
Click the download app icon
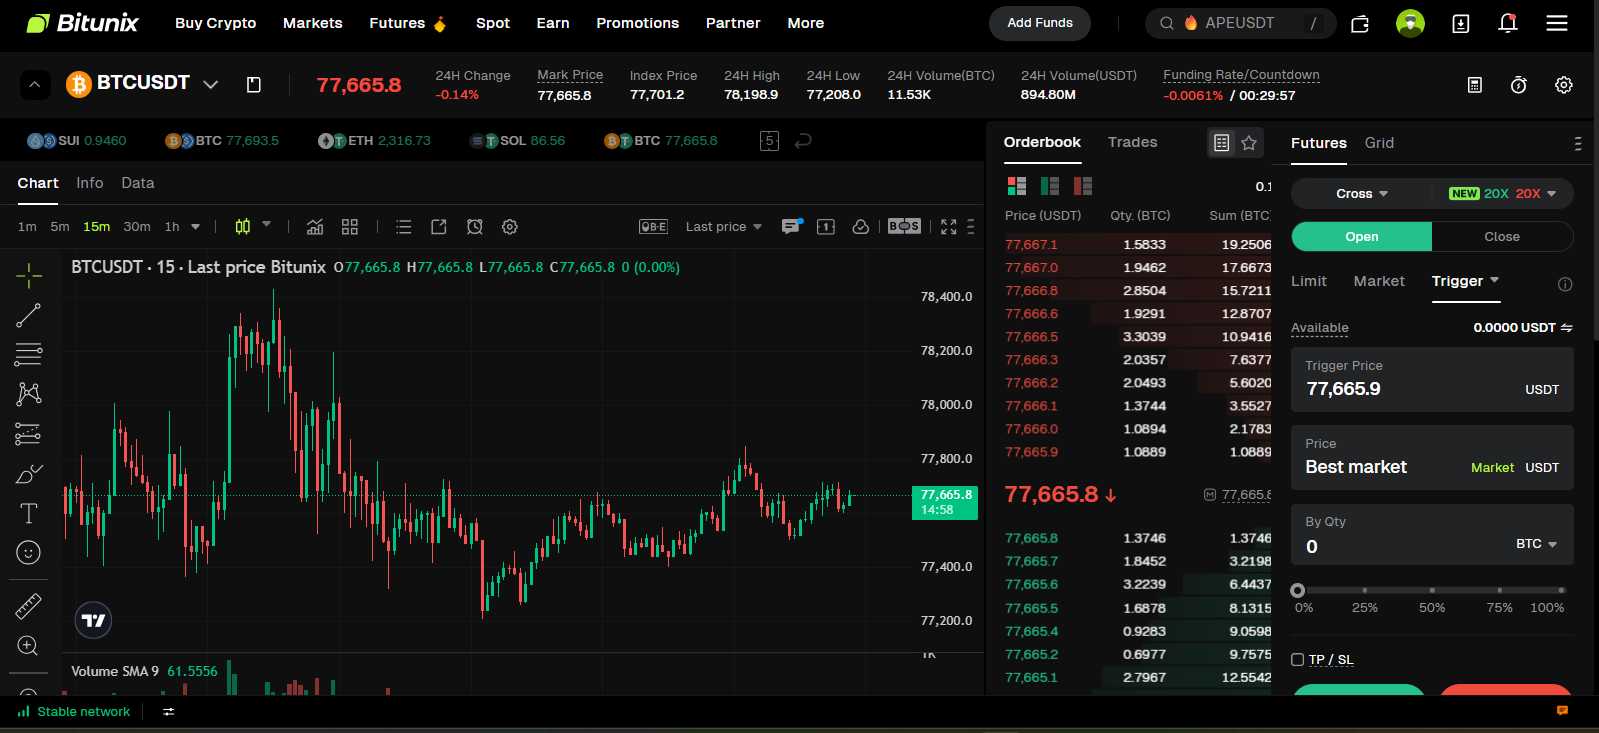click(1461, 23)
